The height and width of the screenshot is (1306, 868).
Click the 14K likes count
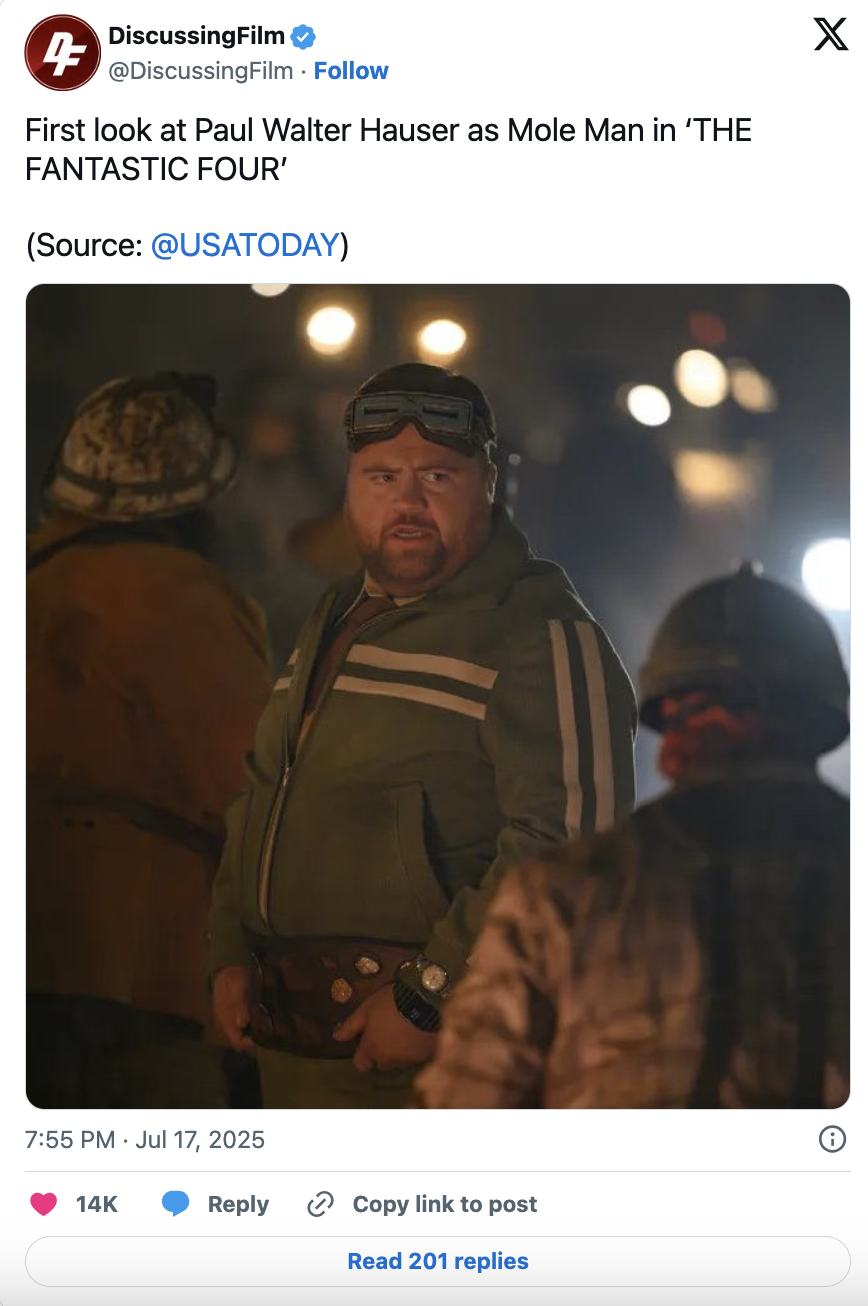[x=97, y=1204]
